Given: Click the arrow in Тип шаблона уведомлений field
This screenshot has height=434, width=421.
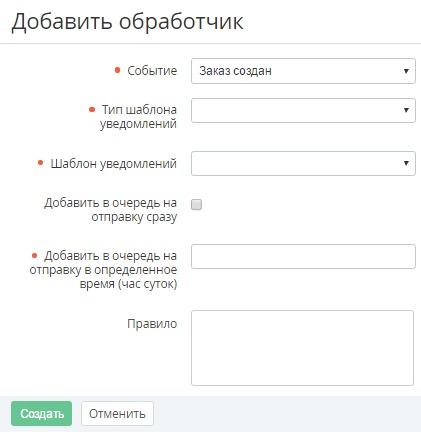Looking at the screenshot, I should point(406,110).
